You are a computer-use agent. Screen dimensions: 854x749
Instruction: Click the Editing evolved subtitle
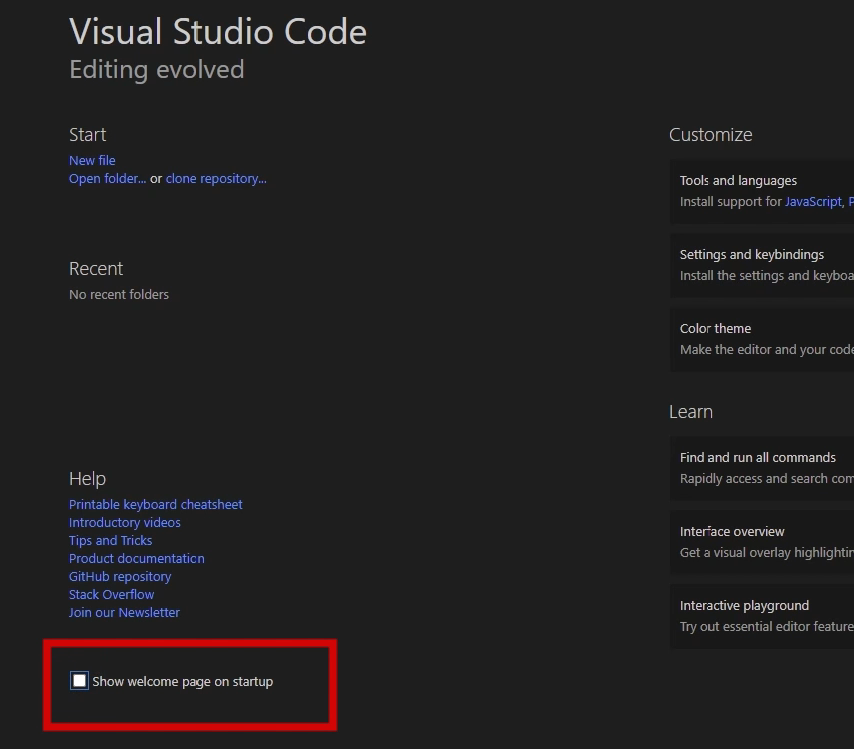[157, 70]
